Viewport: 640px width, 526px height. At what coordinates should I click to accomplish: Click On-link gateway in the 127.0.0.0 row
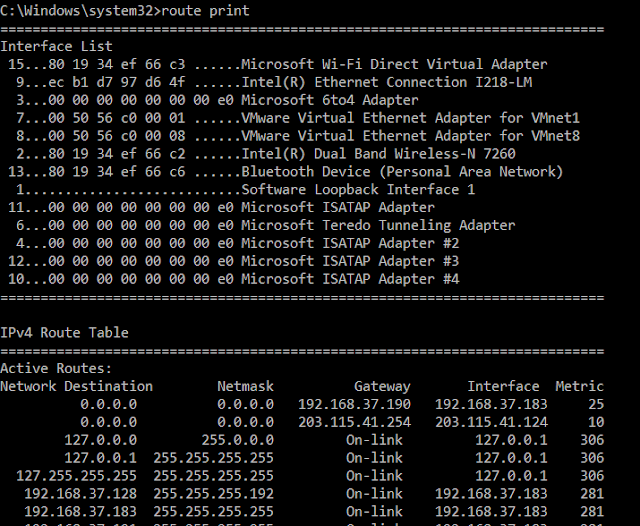374,440
